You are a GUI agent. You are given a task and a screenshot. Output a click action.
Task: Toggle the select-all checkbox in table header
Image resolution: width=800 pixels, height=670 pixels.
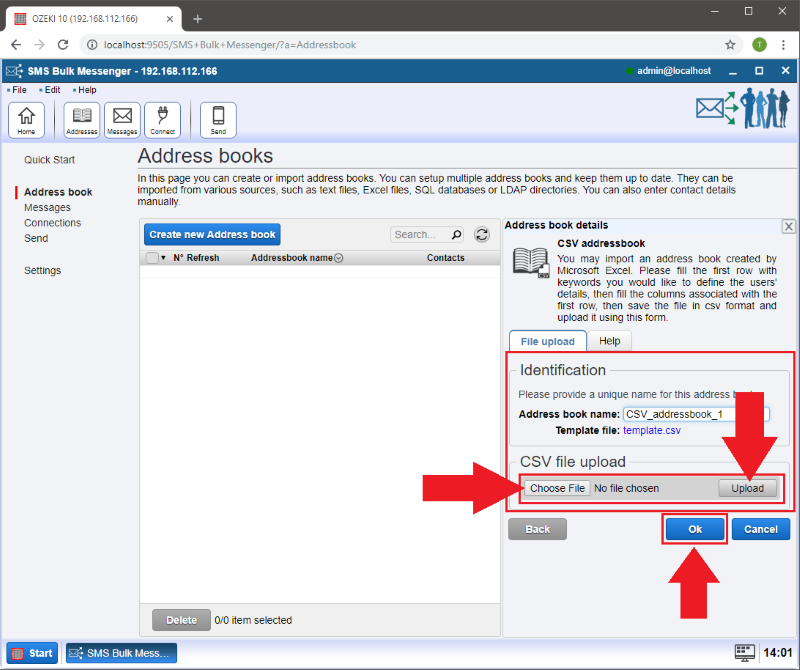(152, 258)
